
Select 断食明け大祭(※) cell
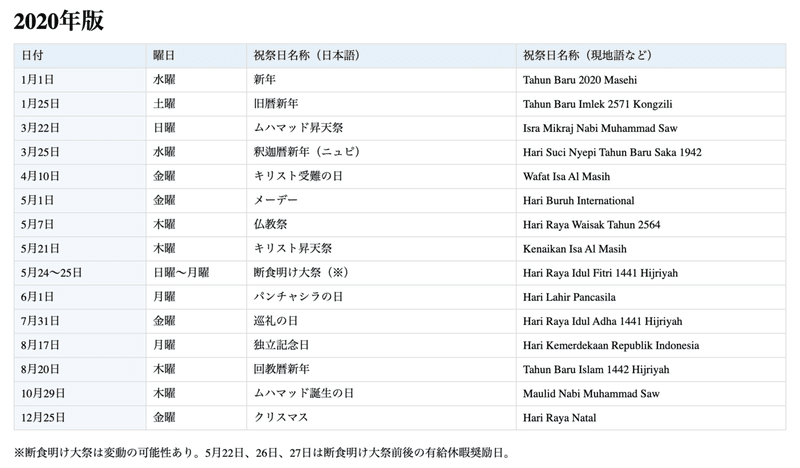pyautogui.click(x=381, y=273)
